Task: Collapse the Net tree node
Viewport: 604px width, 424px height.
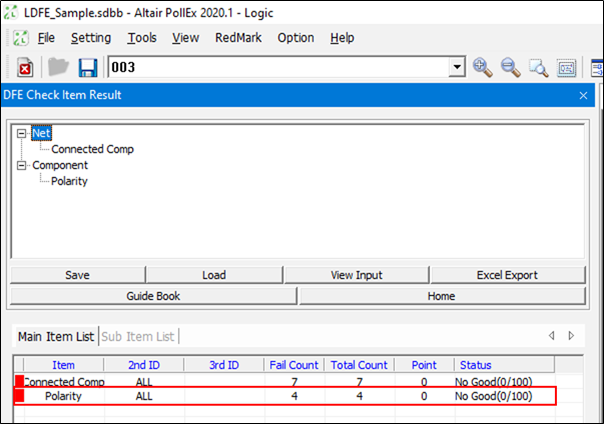Action: click(x=22, y=132)
